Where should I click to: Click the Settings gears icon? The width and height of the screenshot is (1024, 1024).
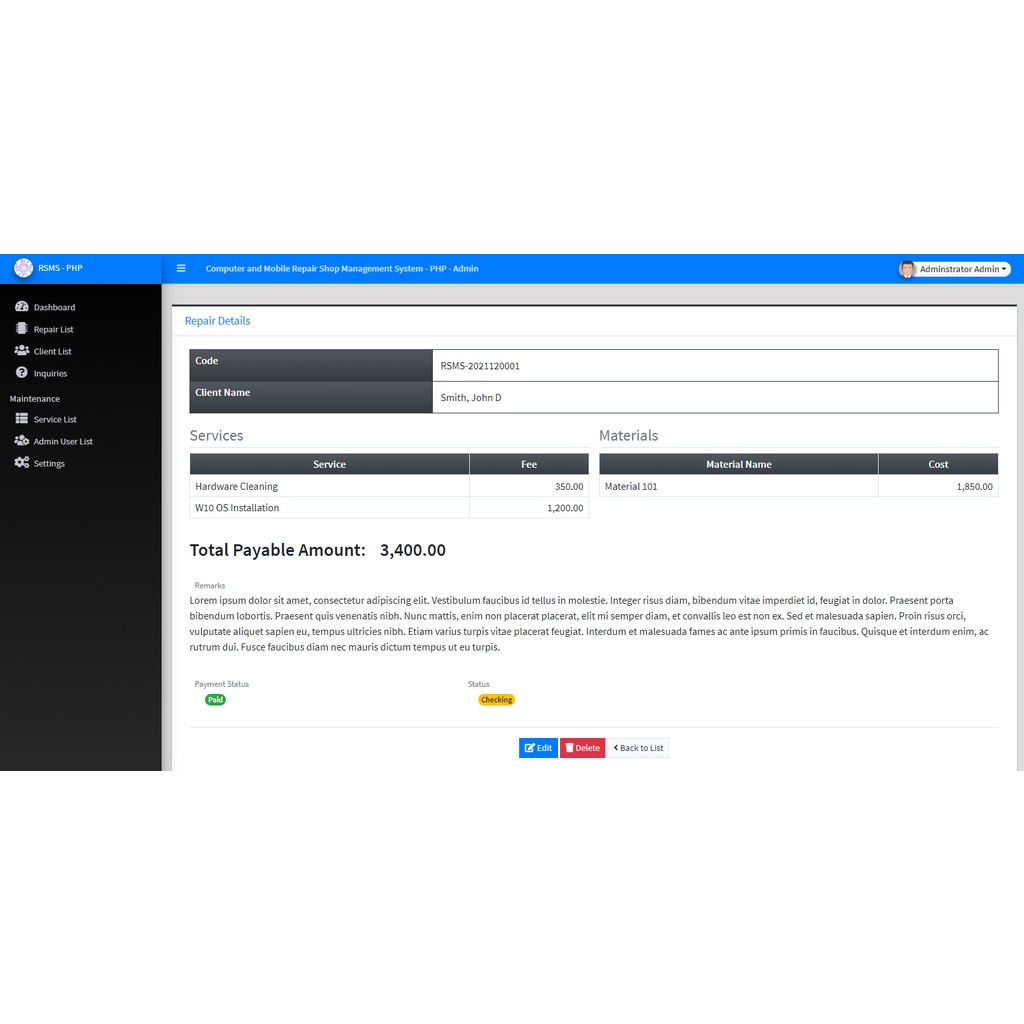pyautogui.click(x=22, y=463)
